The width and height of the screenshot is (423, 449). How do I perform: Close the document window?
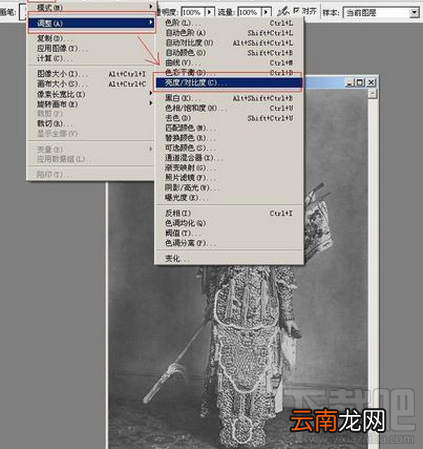(371, 82)
